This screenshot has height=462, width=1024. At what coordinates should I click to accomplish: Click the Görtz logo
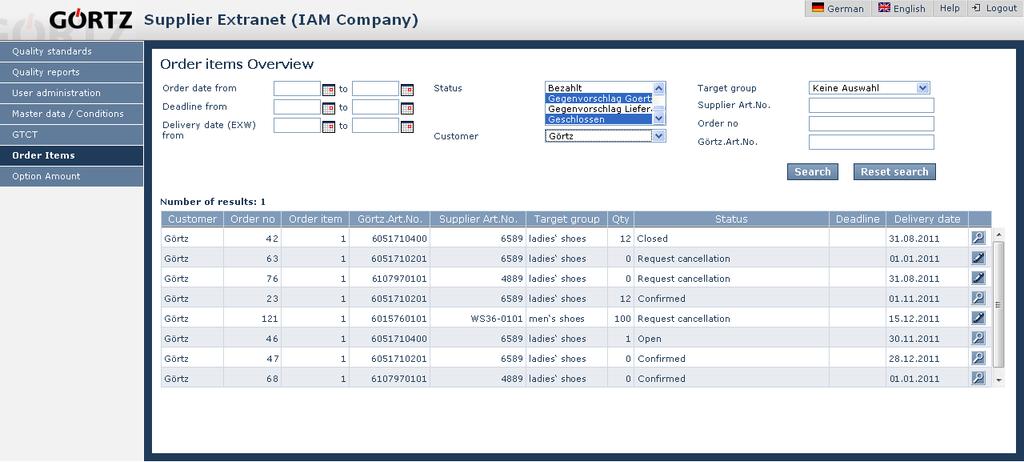[90, 20]
